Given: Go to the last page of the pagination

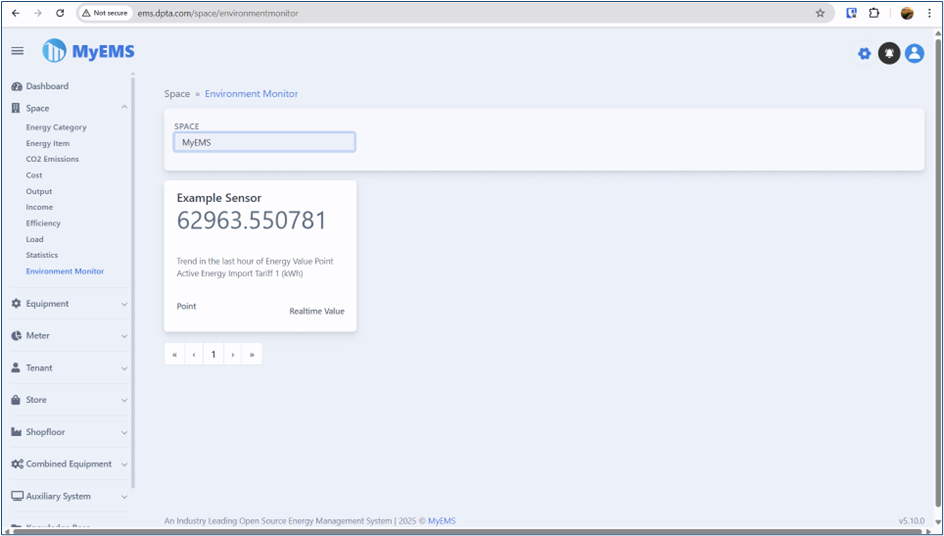Looking at the screenshot, I should tap(252, 354).
